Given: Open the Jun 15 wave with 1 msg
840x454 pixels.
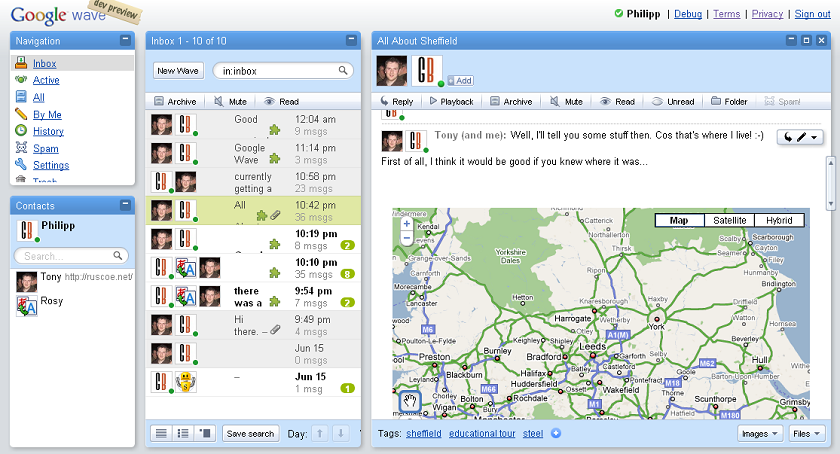Looking at the screenshot, I should coord(253,382).
